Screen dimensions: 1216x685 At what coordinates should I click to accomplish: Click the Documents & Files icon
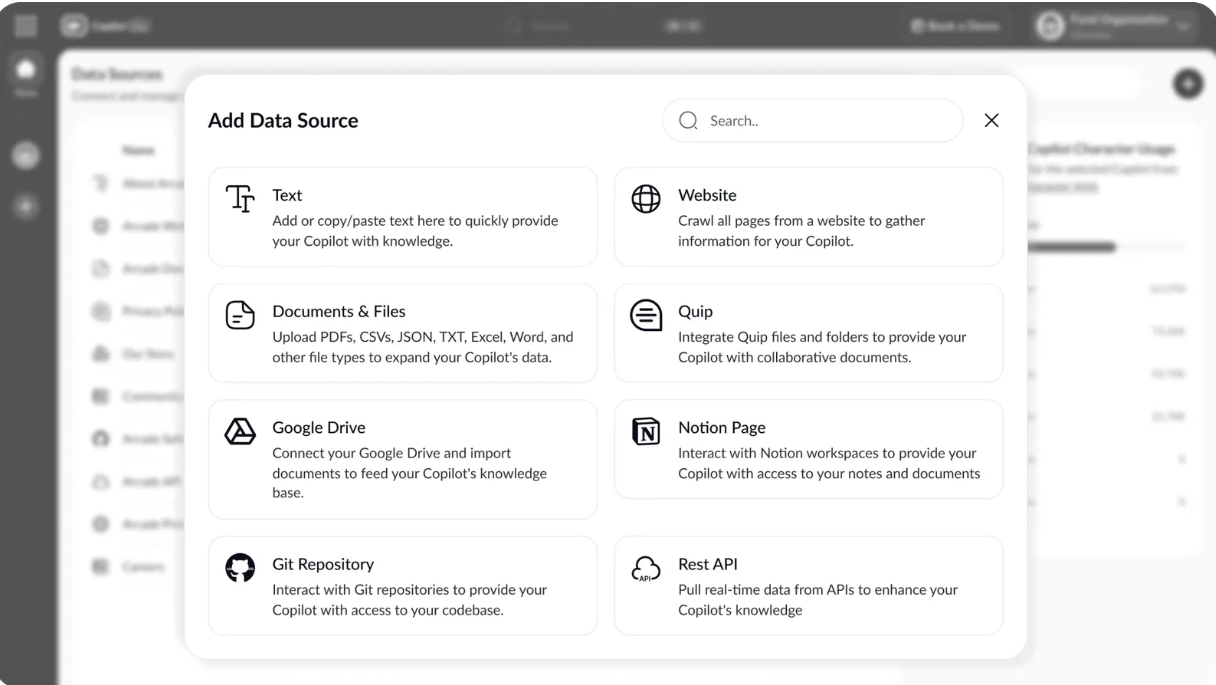240,314
